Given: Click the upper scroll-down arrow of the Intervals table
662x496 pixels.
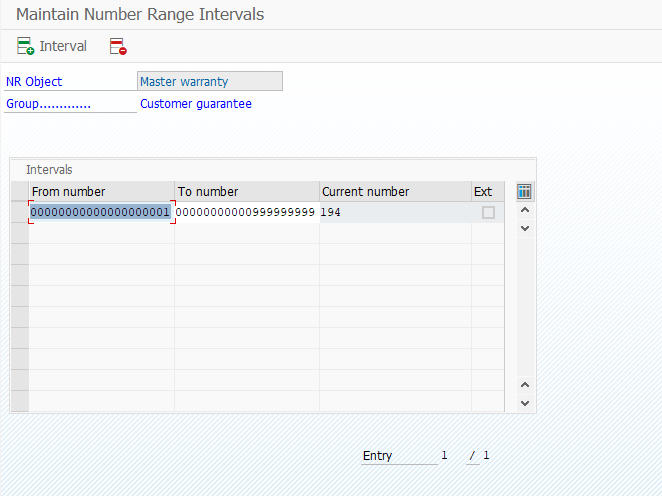Looking at the screenshot, I should coord(525,228).
